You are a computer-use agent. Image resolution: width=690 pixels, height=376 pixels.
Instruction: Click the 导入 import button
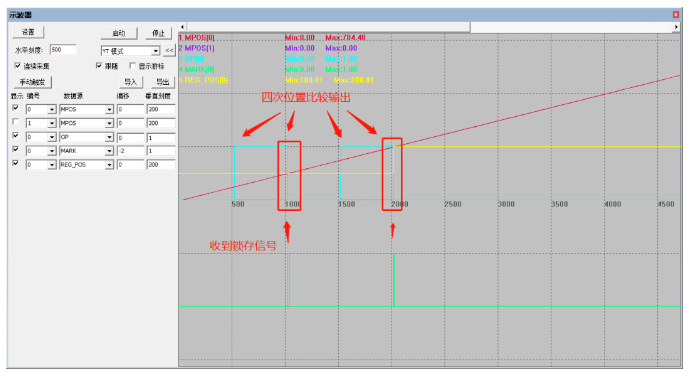[x=131, y=82]
